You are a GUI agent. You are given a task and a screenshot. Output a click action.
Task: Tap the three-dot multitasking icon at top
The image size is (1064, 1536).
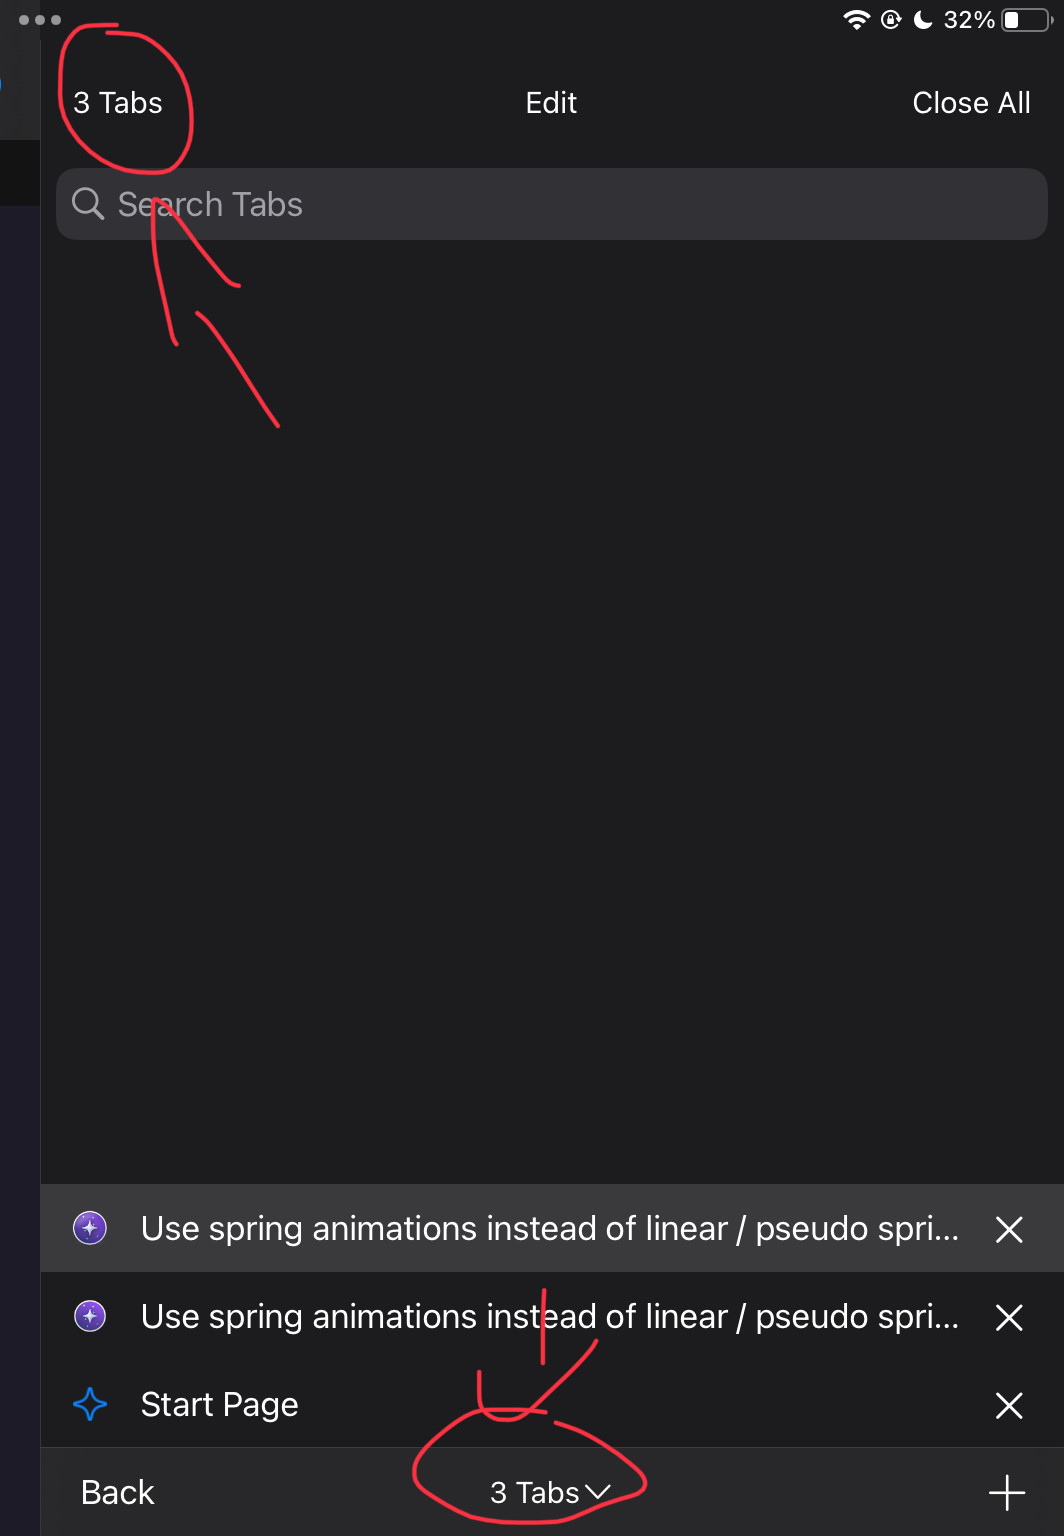pyautogui.click(x=40, y=20)
